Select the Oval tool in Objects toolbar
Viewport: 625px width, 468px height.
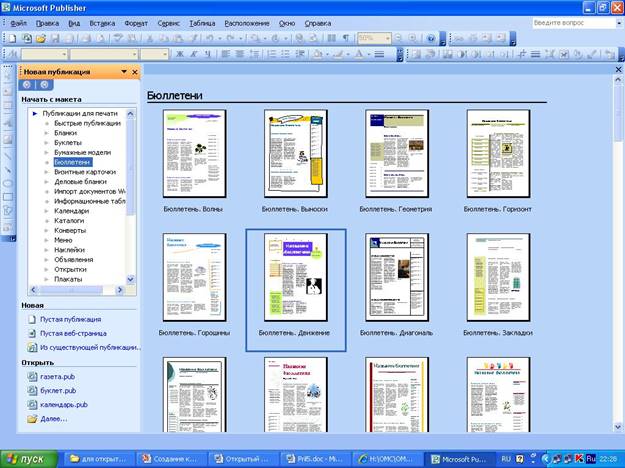(8, 183)
